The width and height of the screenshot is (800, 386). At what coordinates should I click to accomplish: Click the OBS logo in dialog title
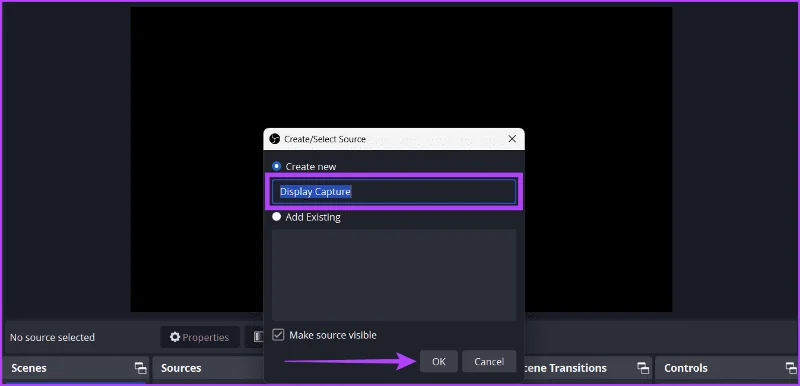(x=274, y=139)
